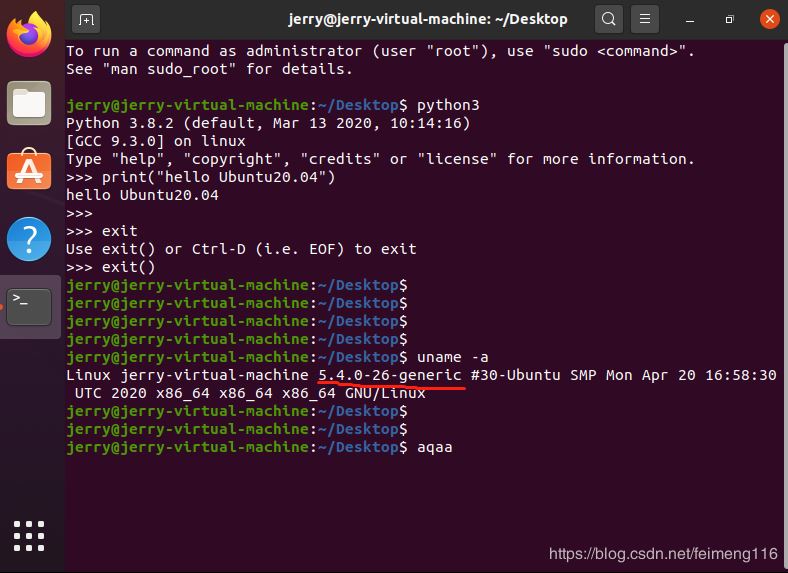Launch Ubuntu Software from the dock
Screen dimensions: 788x573
(x=29, y=170)
